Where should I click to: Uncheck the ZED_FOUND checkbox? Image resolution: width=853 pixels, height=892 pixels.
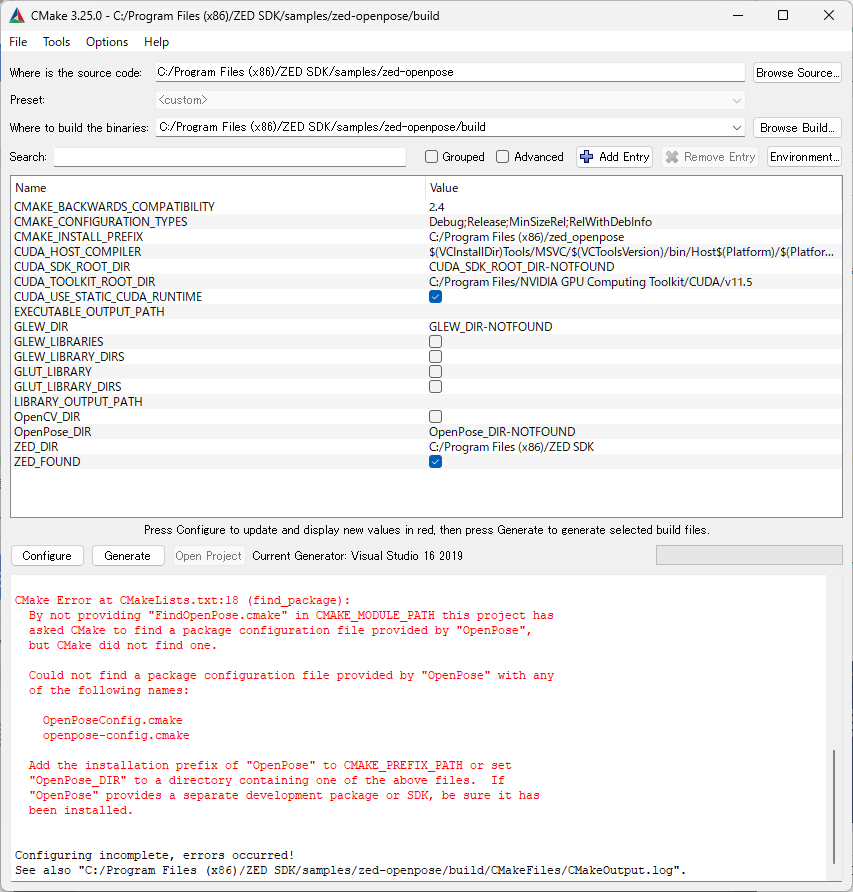coord(435,462)
